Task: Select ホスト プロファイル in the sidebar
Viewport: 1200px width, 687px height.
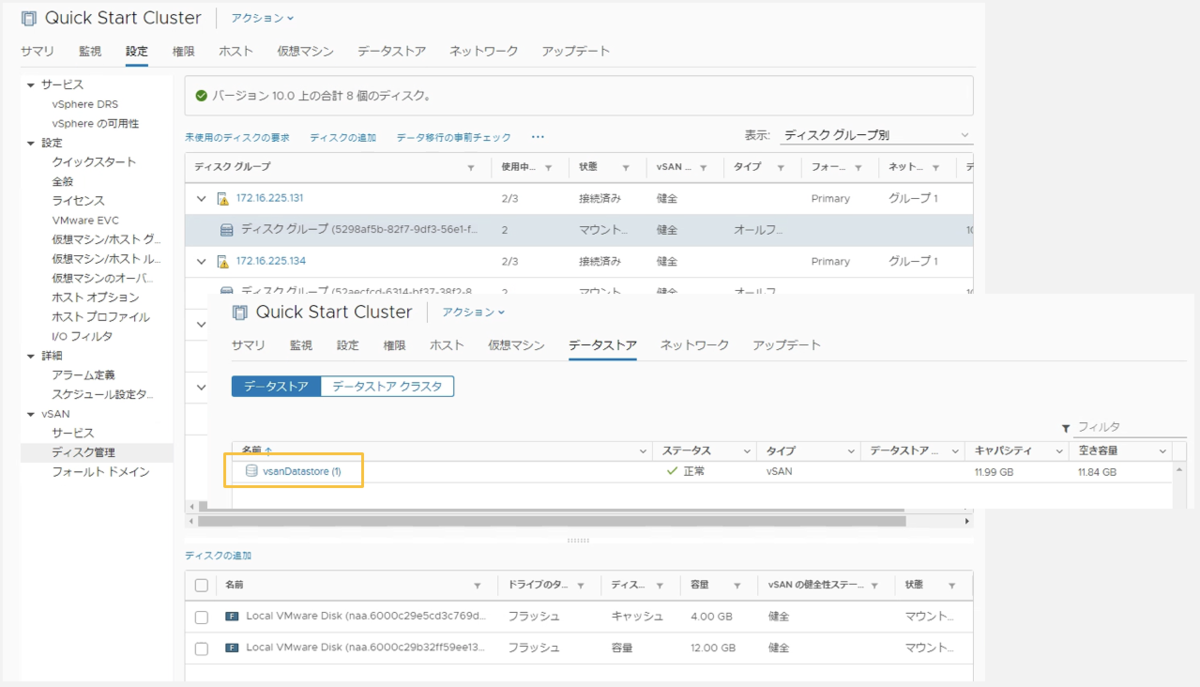Action: coord(100,317)
